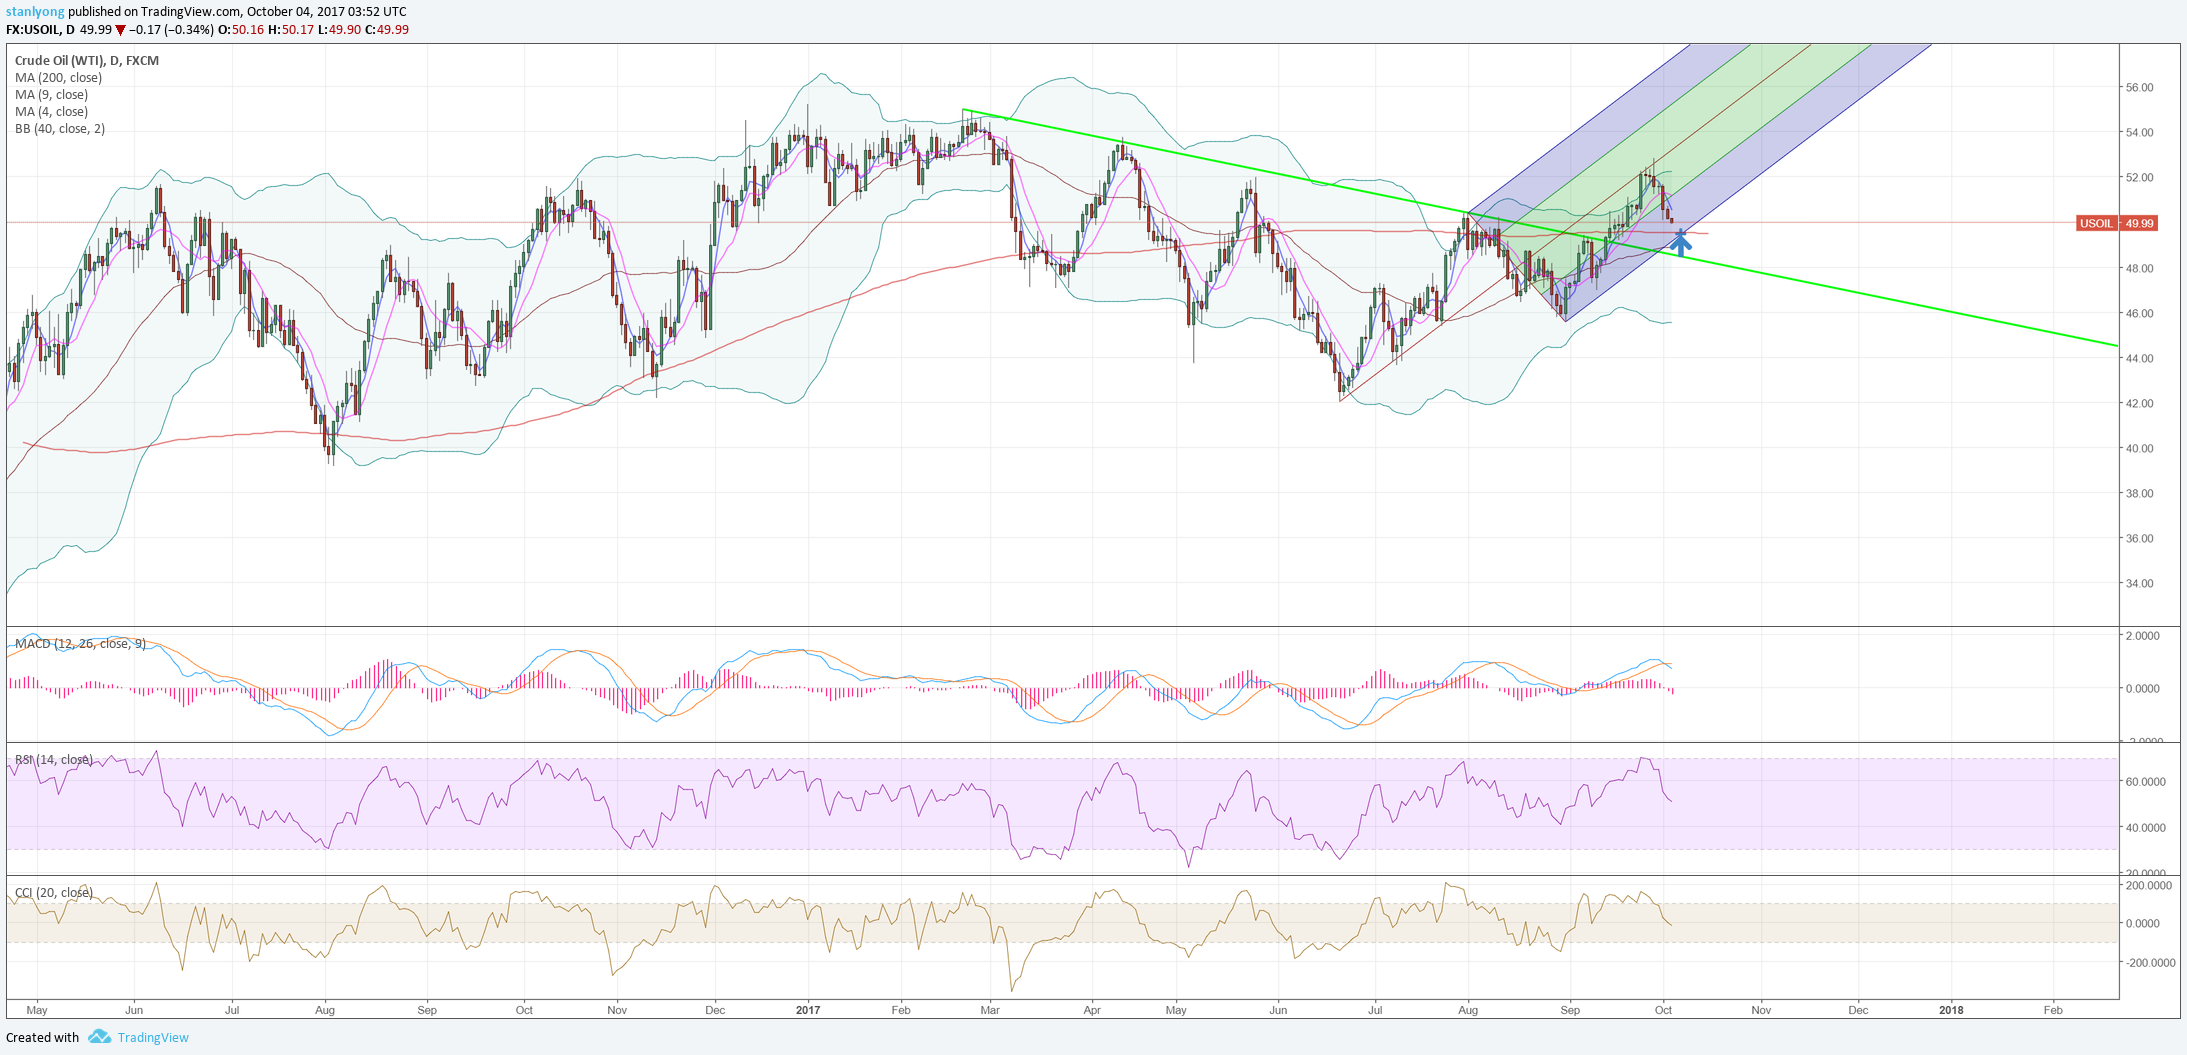Click the blue up arrow marker

[x=1681, y=241]
